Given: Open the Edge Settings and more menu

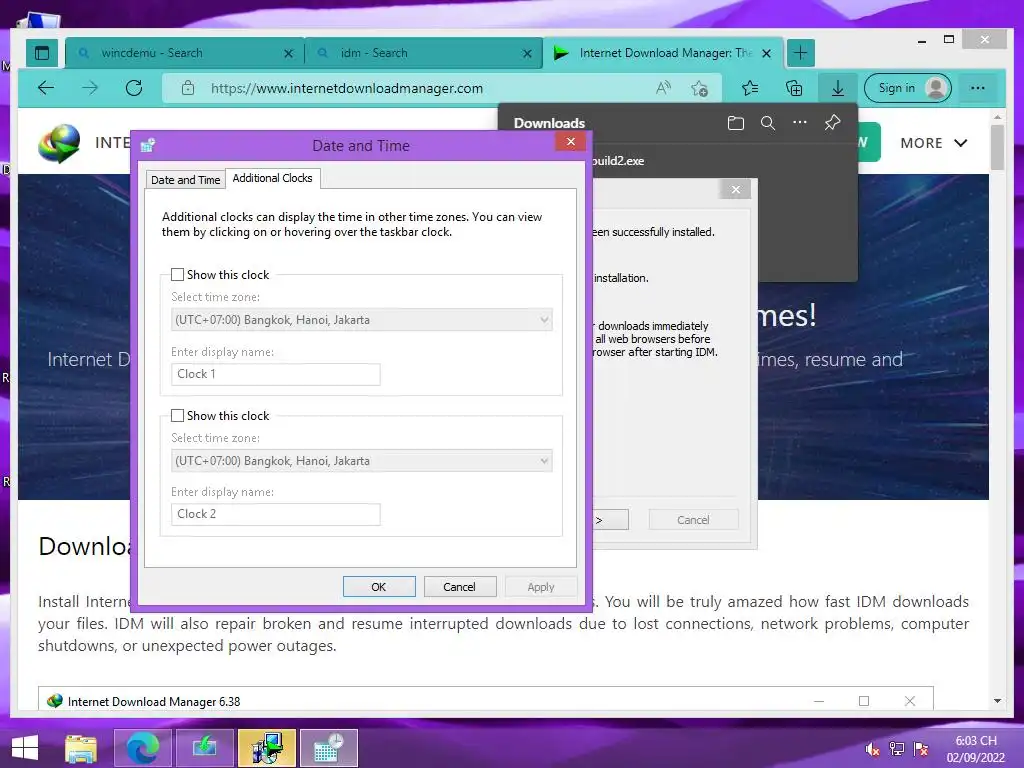Looking at the screenshot, I should [x=977, y=88].
